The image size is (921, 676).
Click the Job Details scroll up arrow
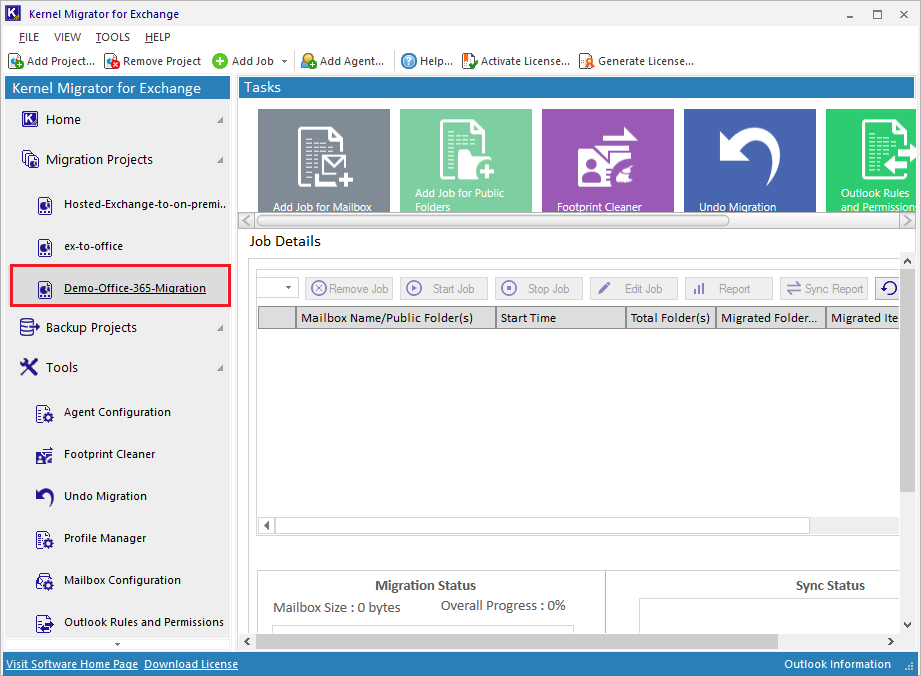pyautogui.click(x=907, y=261)
